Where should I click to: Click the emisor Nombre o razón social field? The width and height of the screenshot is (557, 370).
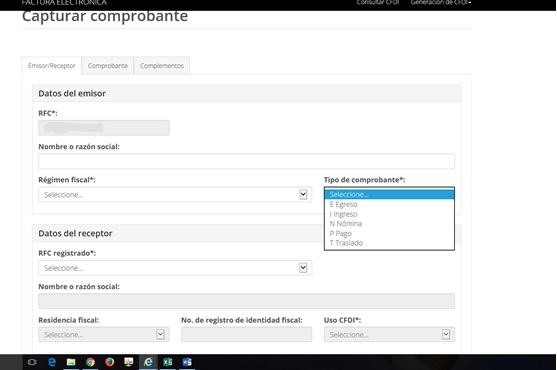tap(246, 161)
